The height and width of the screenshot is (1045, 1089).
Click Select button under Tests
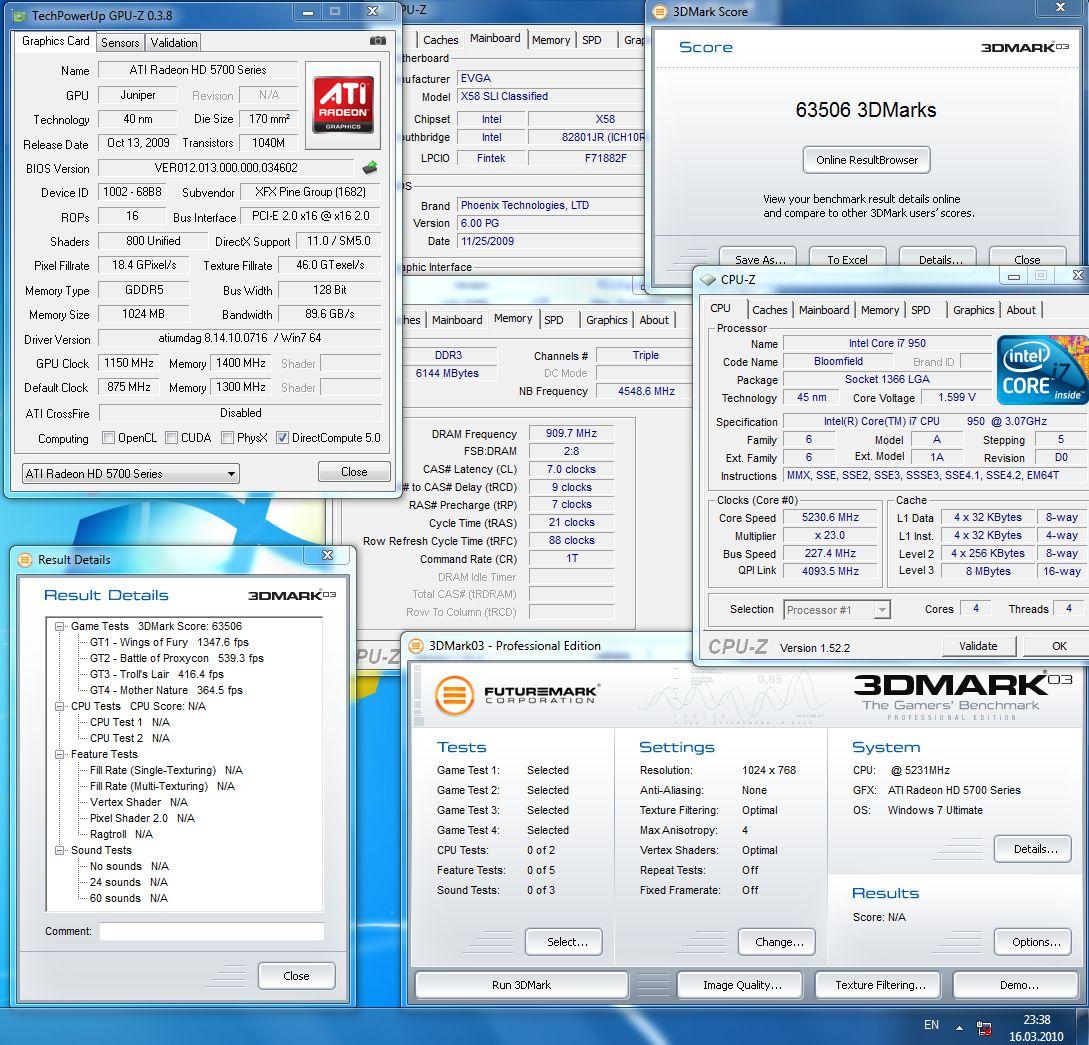pyautogui.click(x=565, y=942)
